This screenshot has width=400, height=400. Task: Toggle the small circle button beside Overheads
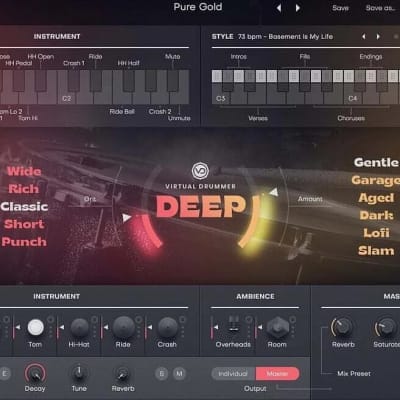[248, 320]
